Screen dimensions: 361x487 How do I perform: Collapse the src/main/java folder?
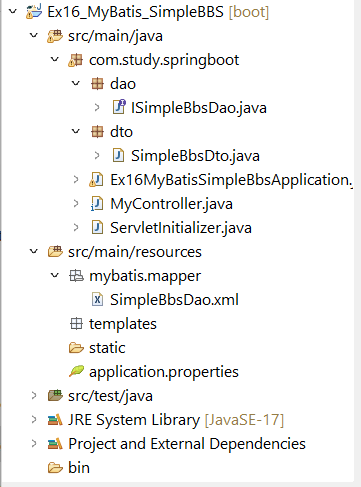pyautogui.click(x=34, y=35)
